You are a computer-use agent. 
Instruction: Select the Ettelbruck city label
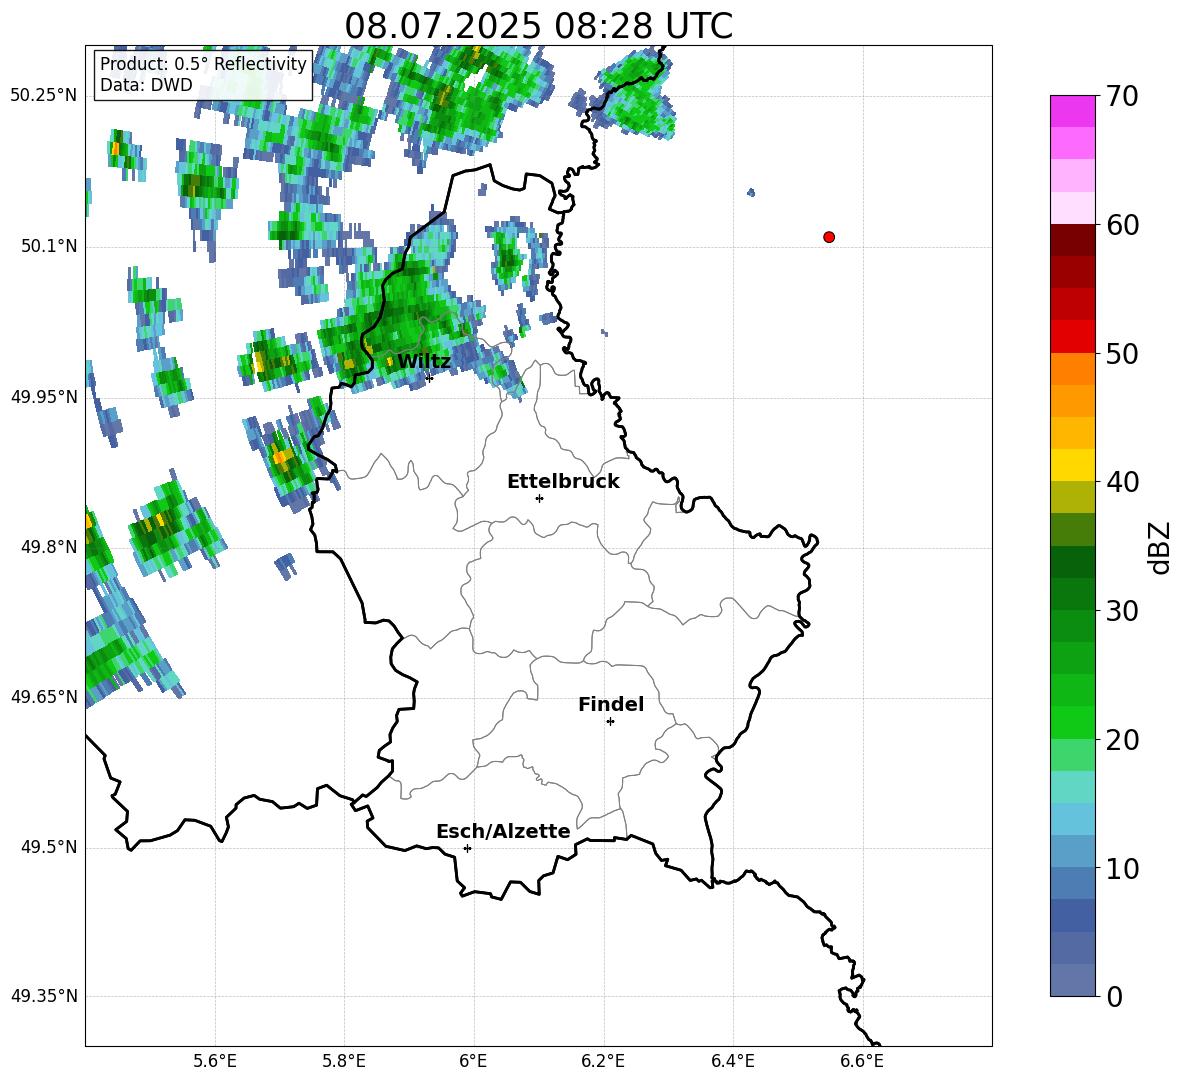563,482
